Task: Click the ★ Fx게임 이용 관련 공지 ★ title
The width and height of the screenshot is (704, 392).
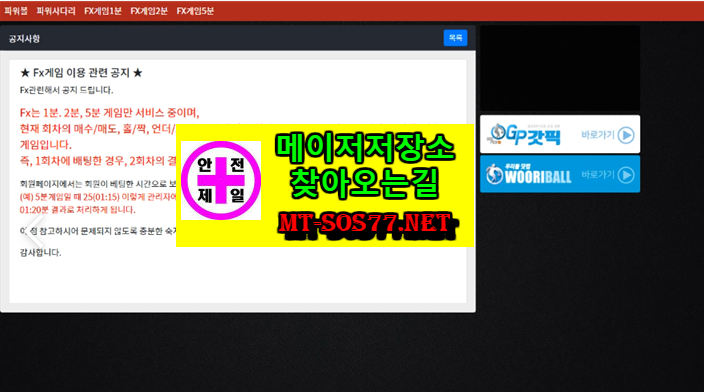Action: pos(81,73)
